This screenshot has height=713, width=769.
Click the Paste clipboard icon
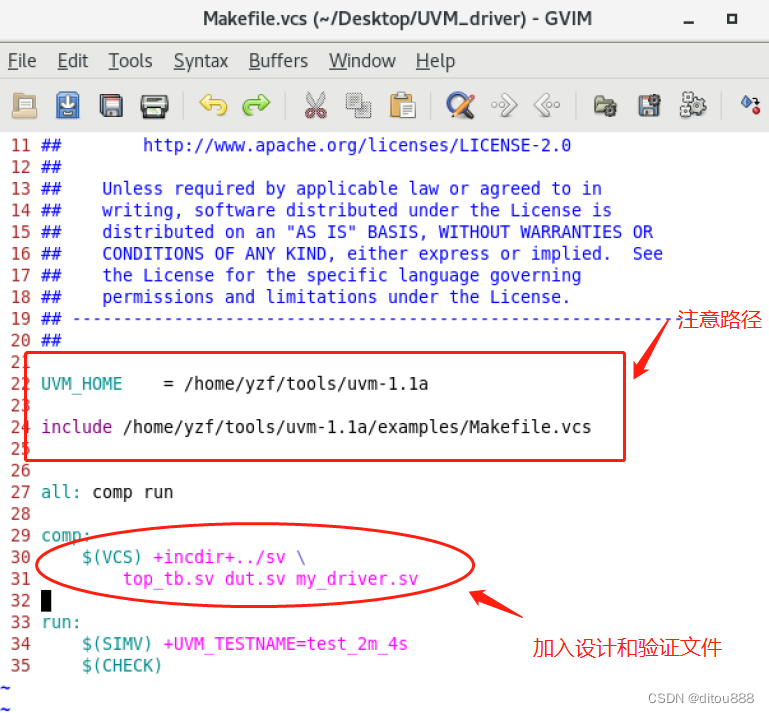point(403,105)
